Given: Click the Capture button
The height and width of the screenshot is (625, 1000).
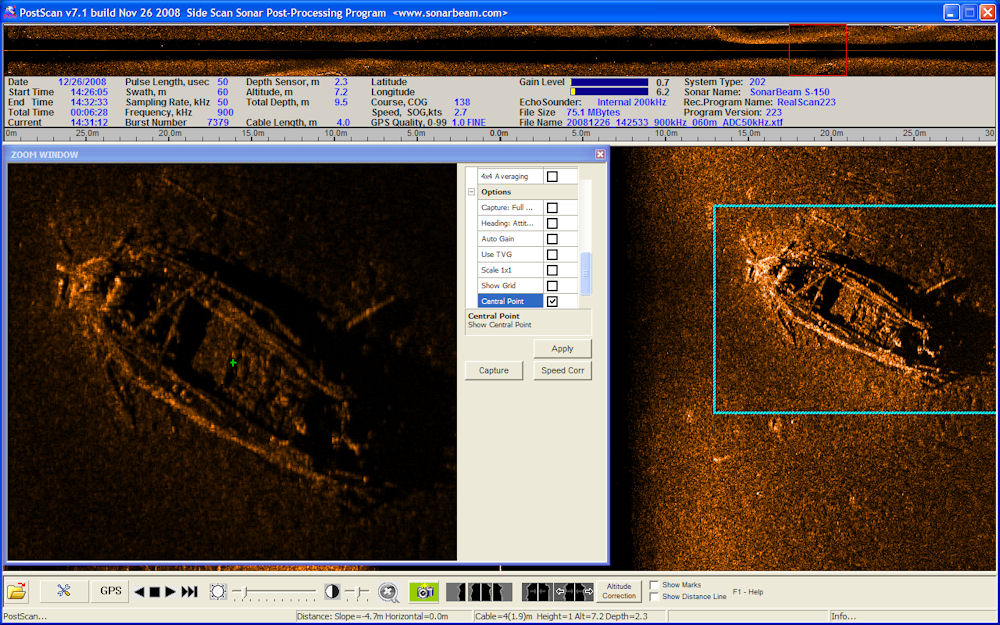Looking at the screenshot, I should pos(494,371).
